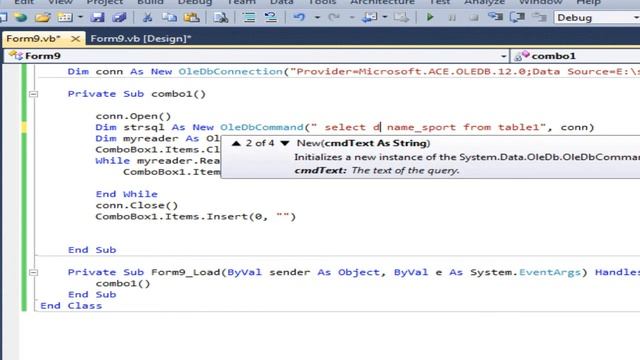Click the Navigate Backward icon
Screen dimensions: 640x360
369,18
